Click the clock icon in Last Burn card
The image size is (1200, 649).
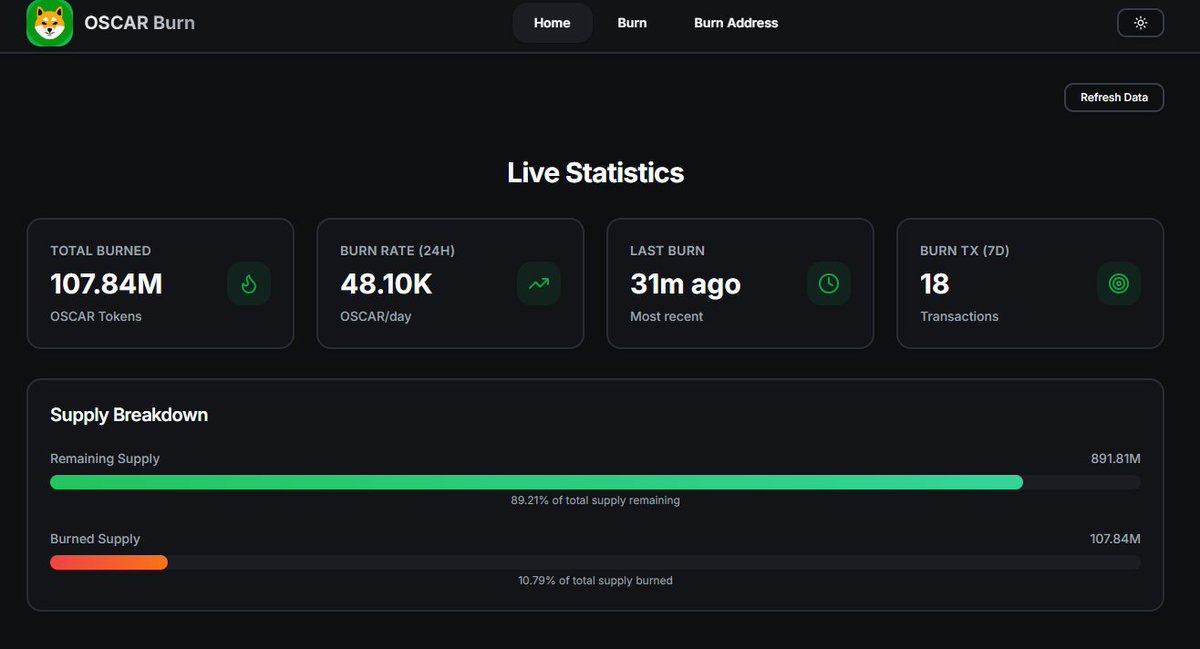[829, 284]
